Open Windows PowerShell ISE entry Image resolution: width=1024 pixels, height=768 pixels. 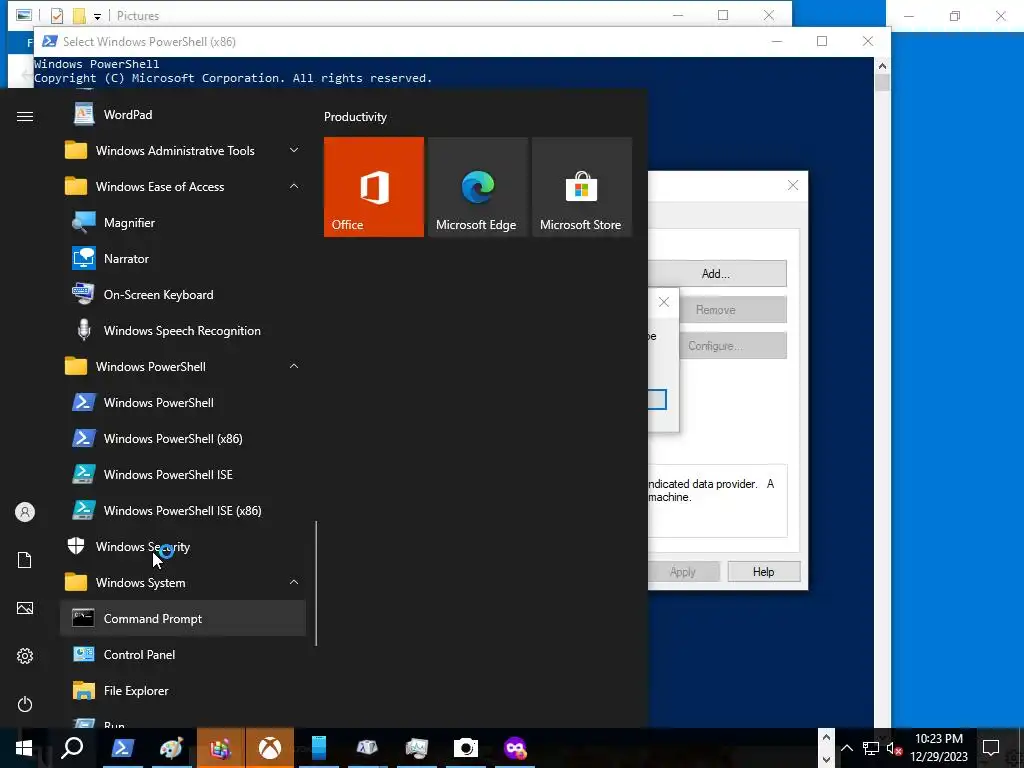(183, 474)
